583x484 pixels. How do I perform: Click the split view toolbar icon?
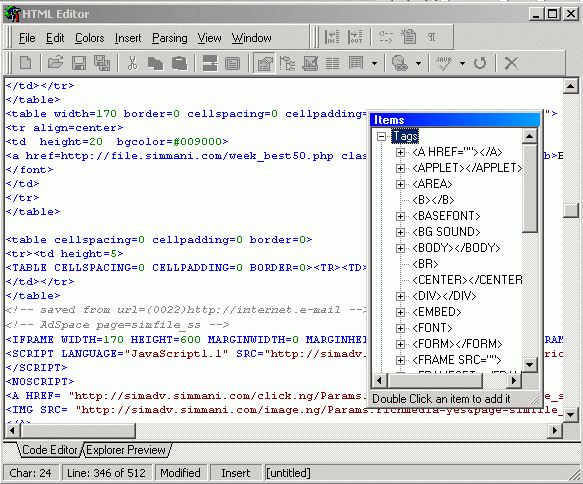pyautogui.click(x=210, y=63)
